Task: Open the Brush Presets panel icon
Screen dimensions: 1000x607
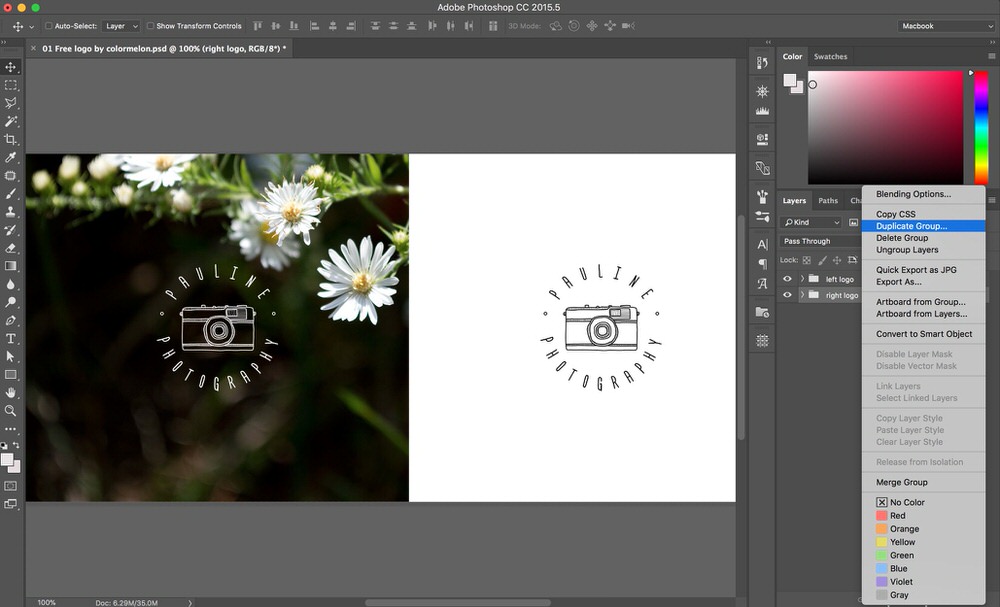Action: [762, 196]
